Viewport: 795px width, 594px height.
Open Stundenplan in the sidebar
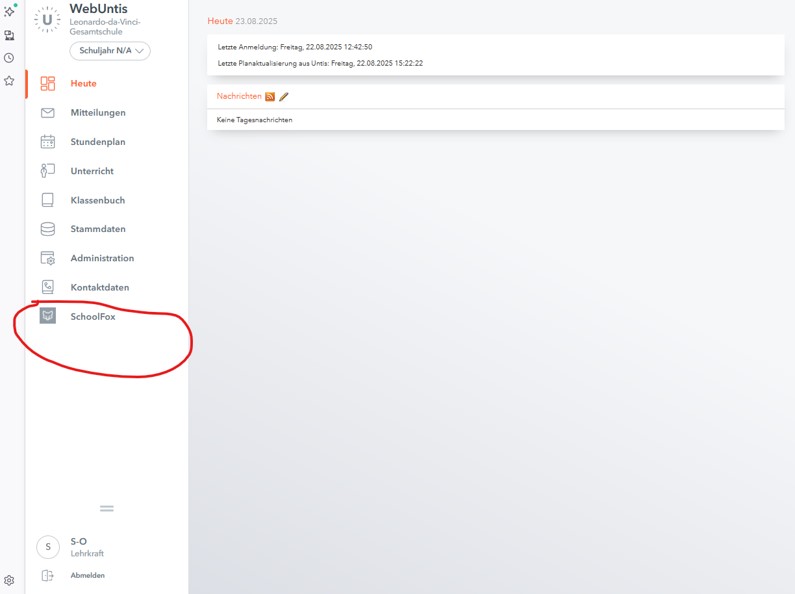(97, 142)
